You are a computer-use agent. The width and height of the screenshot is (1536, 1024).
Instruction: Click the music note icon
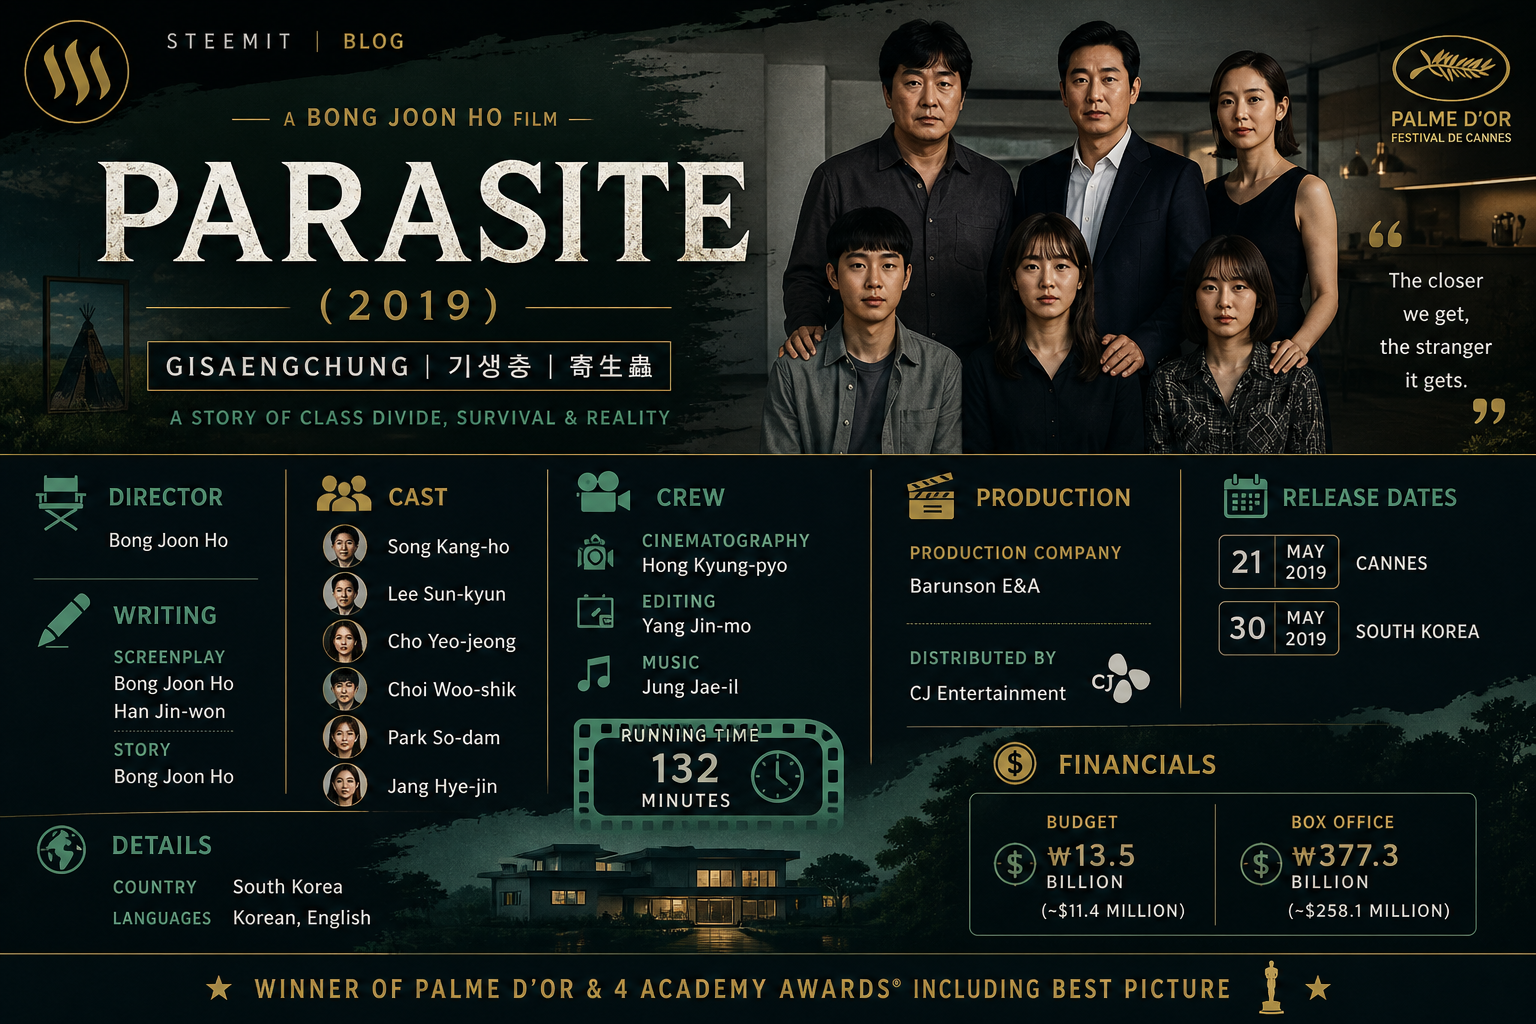click(594, 674)
